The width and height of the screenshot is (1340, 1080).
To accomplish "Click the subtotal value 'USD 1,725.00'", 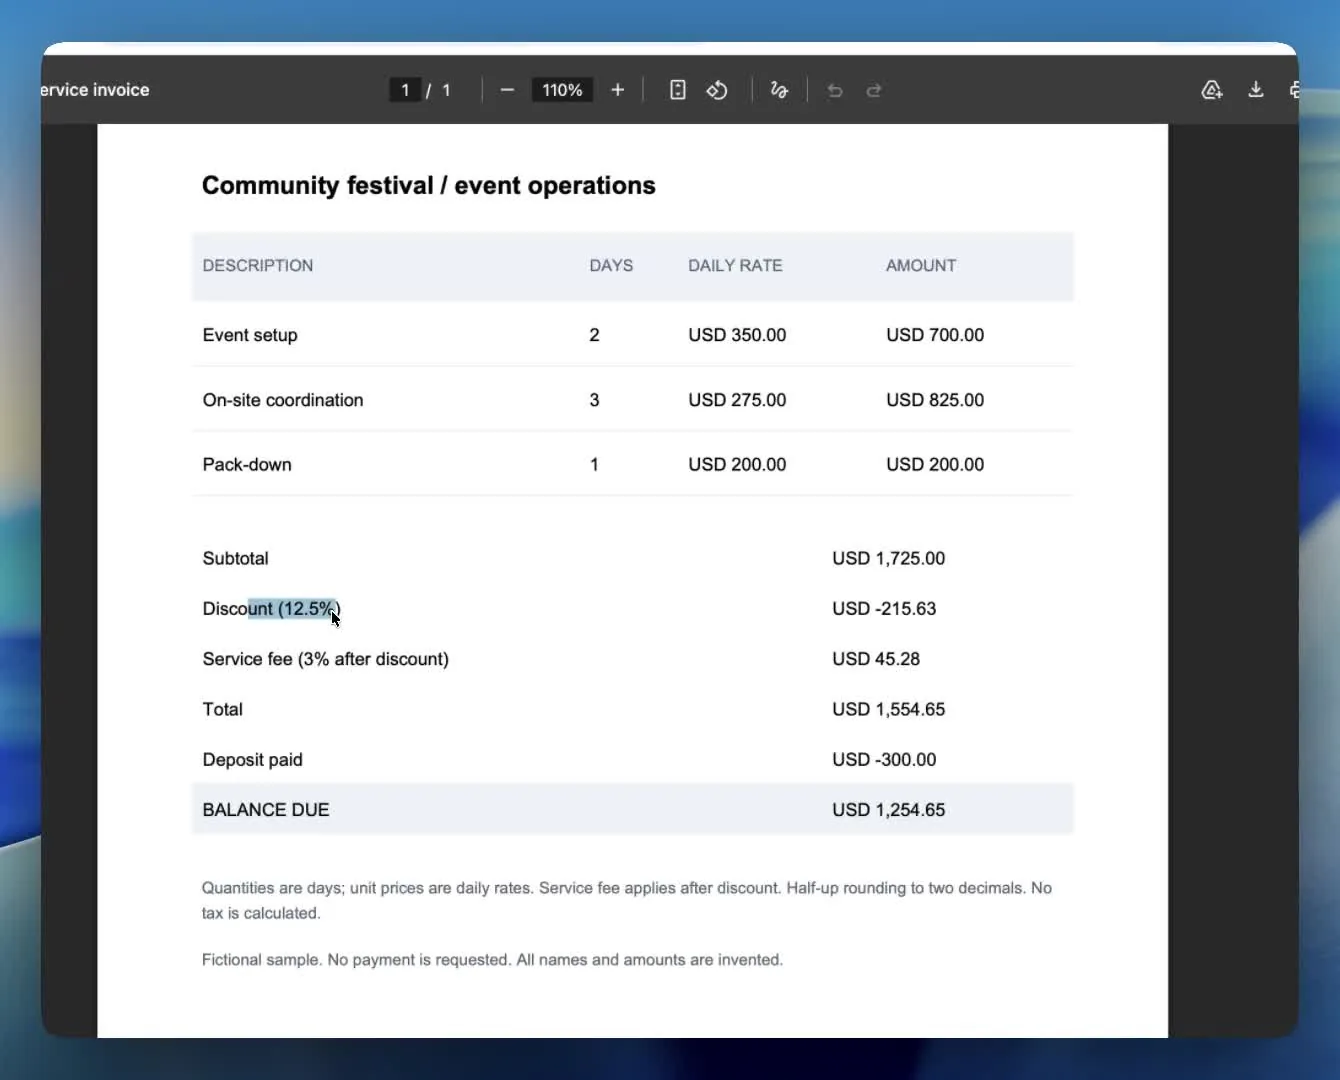I will pyautogui.click(x=889, y=559).
